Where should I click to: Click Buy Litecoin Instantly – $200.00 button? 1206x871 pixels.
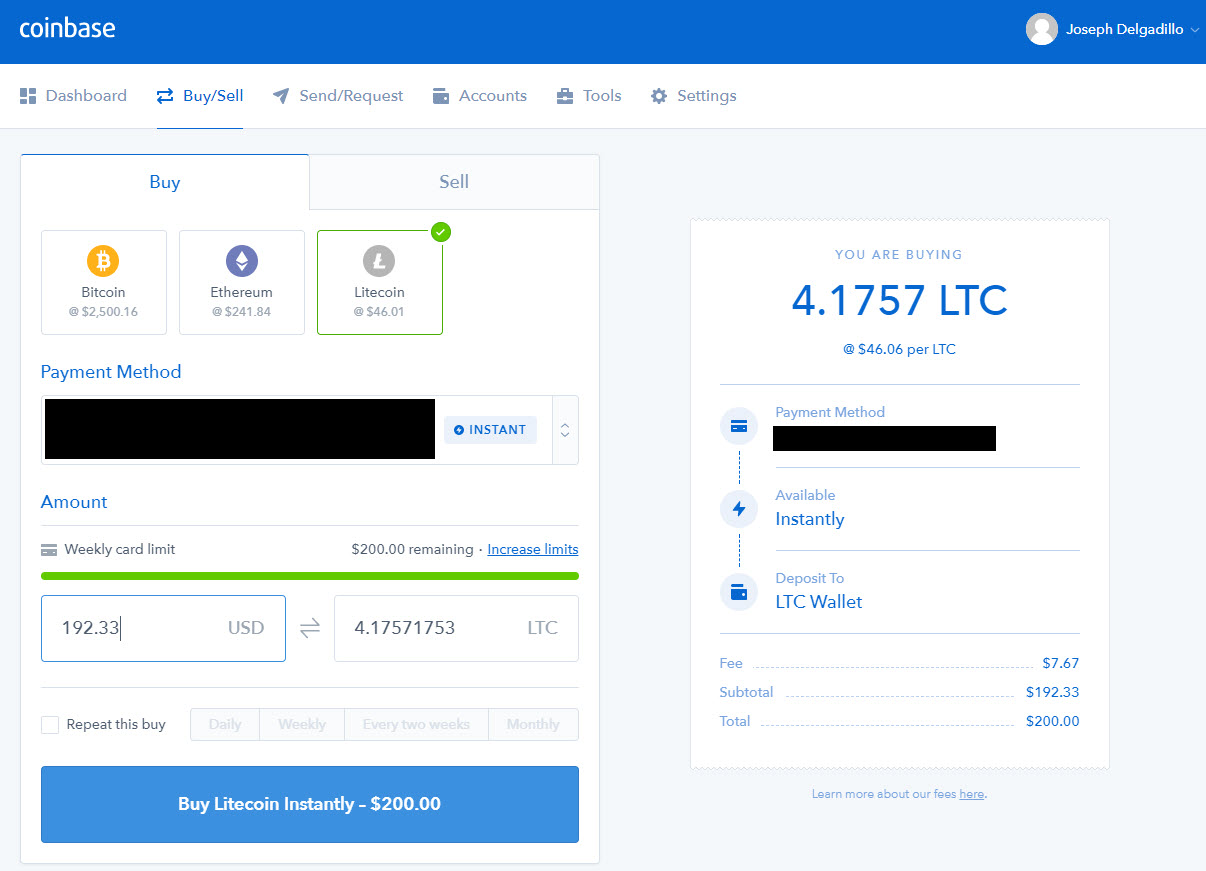[310, 804]
